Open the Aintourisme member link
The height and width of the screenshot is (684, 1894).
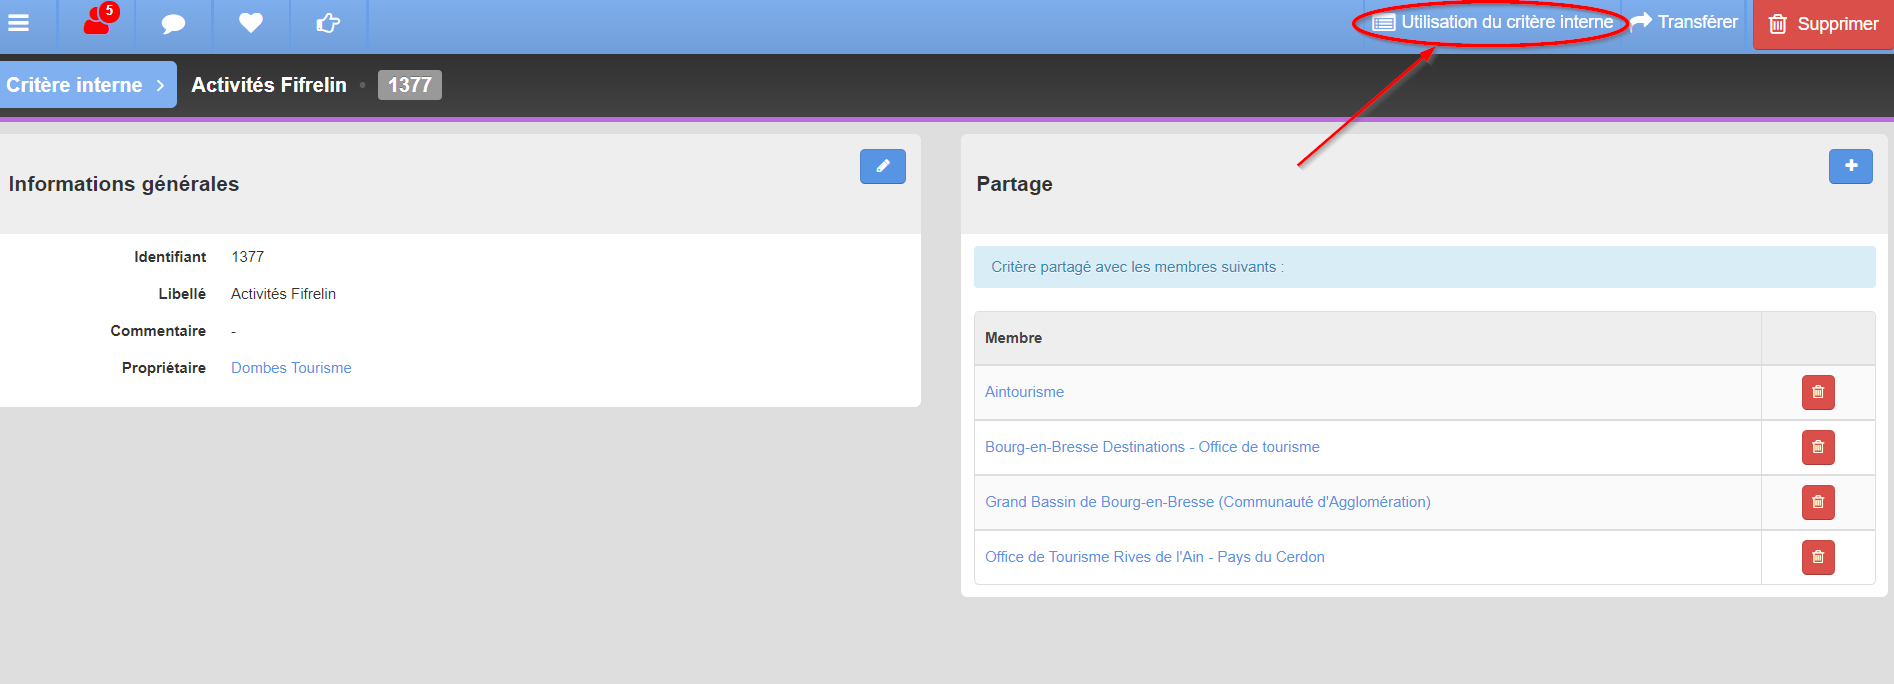click(x=1024, y=392)
